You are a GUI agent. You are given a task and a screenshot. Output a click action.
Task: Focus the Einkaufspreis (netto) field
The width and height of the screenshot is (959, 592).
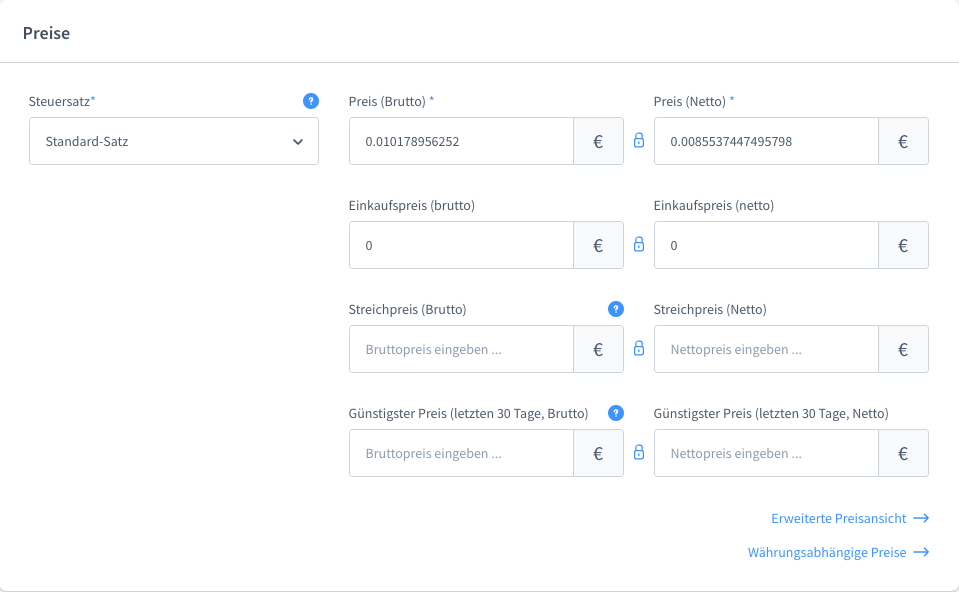tap(765, 245)
